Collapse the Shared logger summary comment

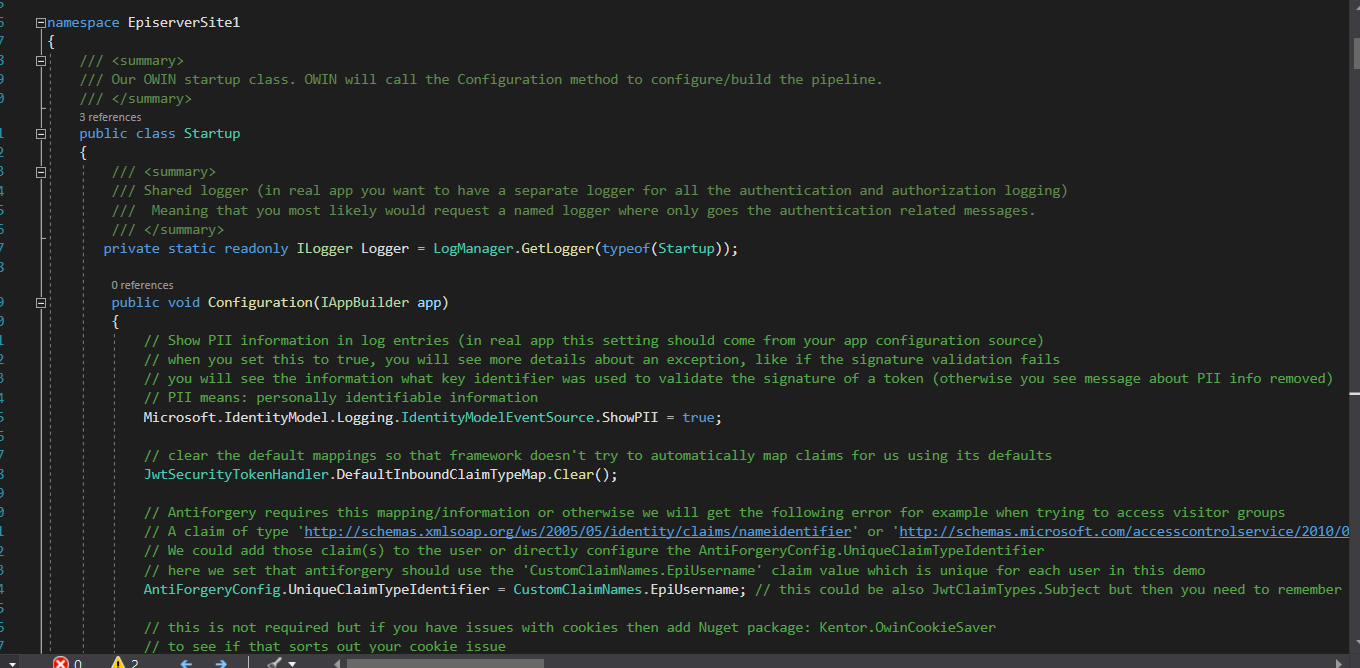[40, 172]
